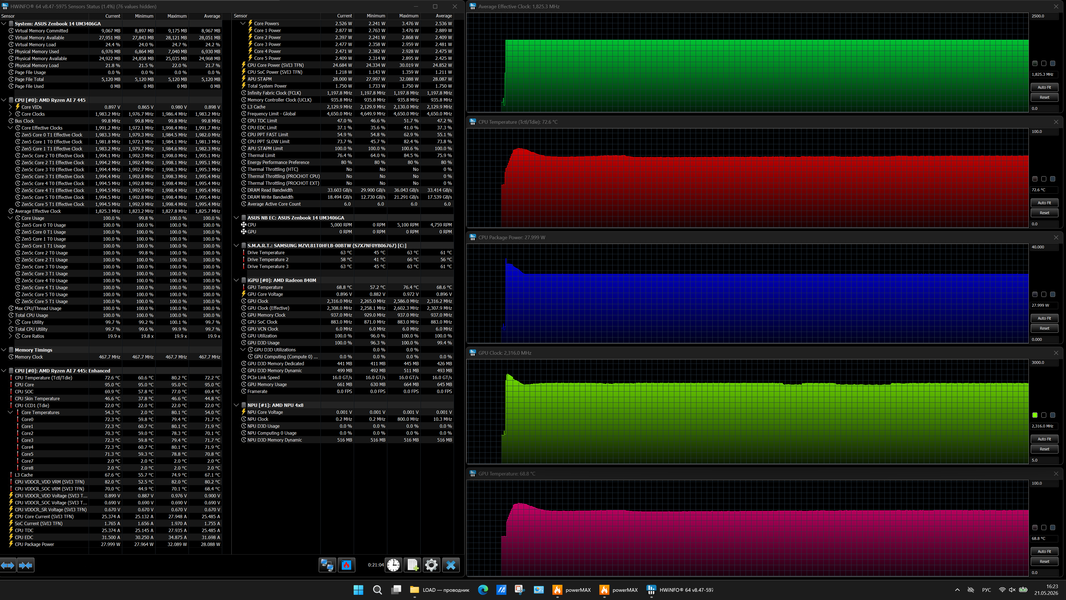Collapse Core Effective Clocks subtree
The width and height of the screenshot is (1066, 600).
pos(10,128)
